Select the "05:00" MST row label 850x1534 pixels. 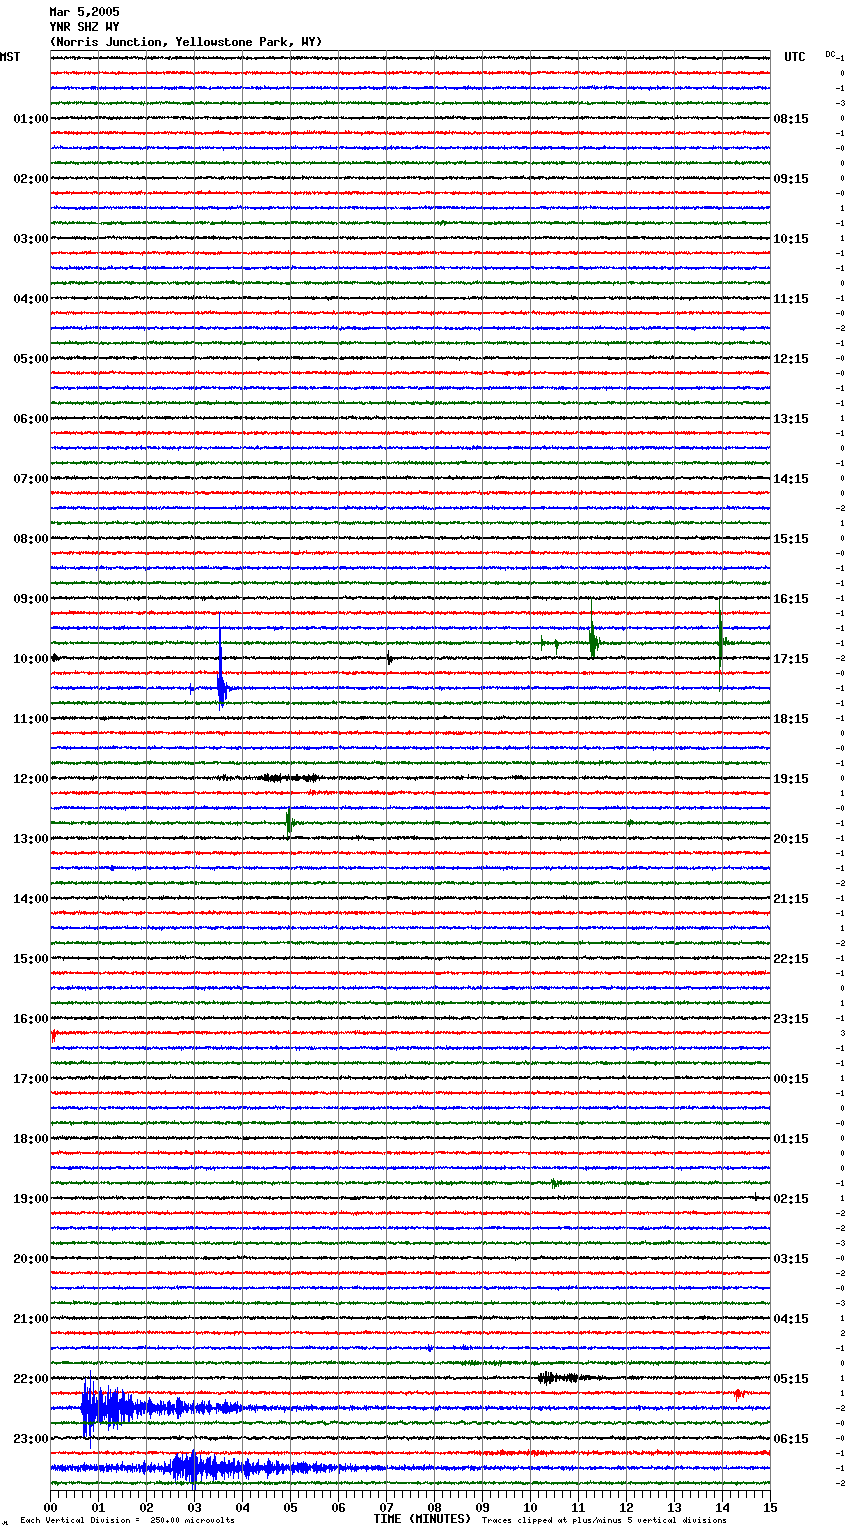point(31,359)
